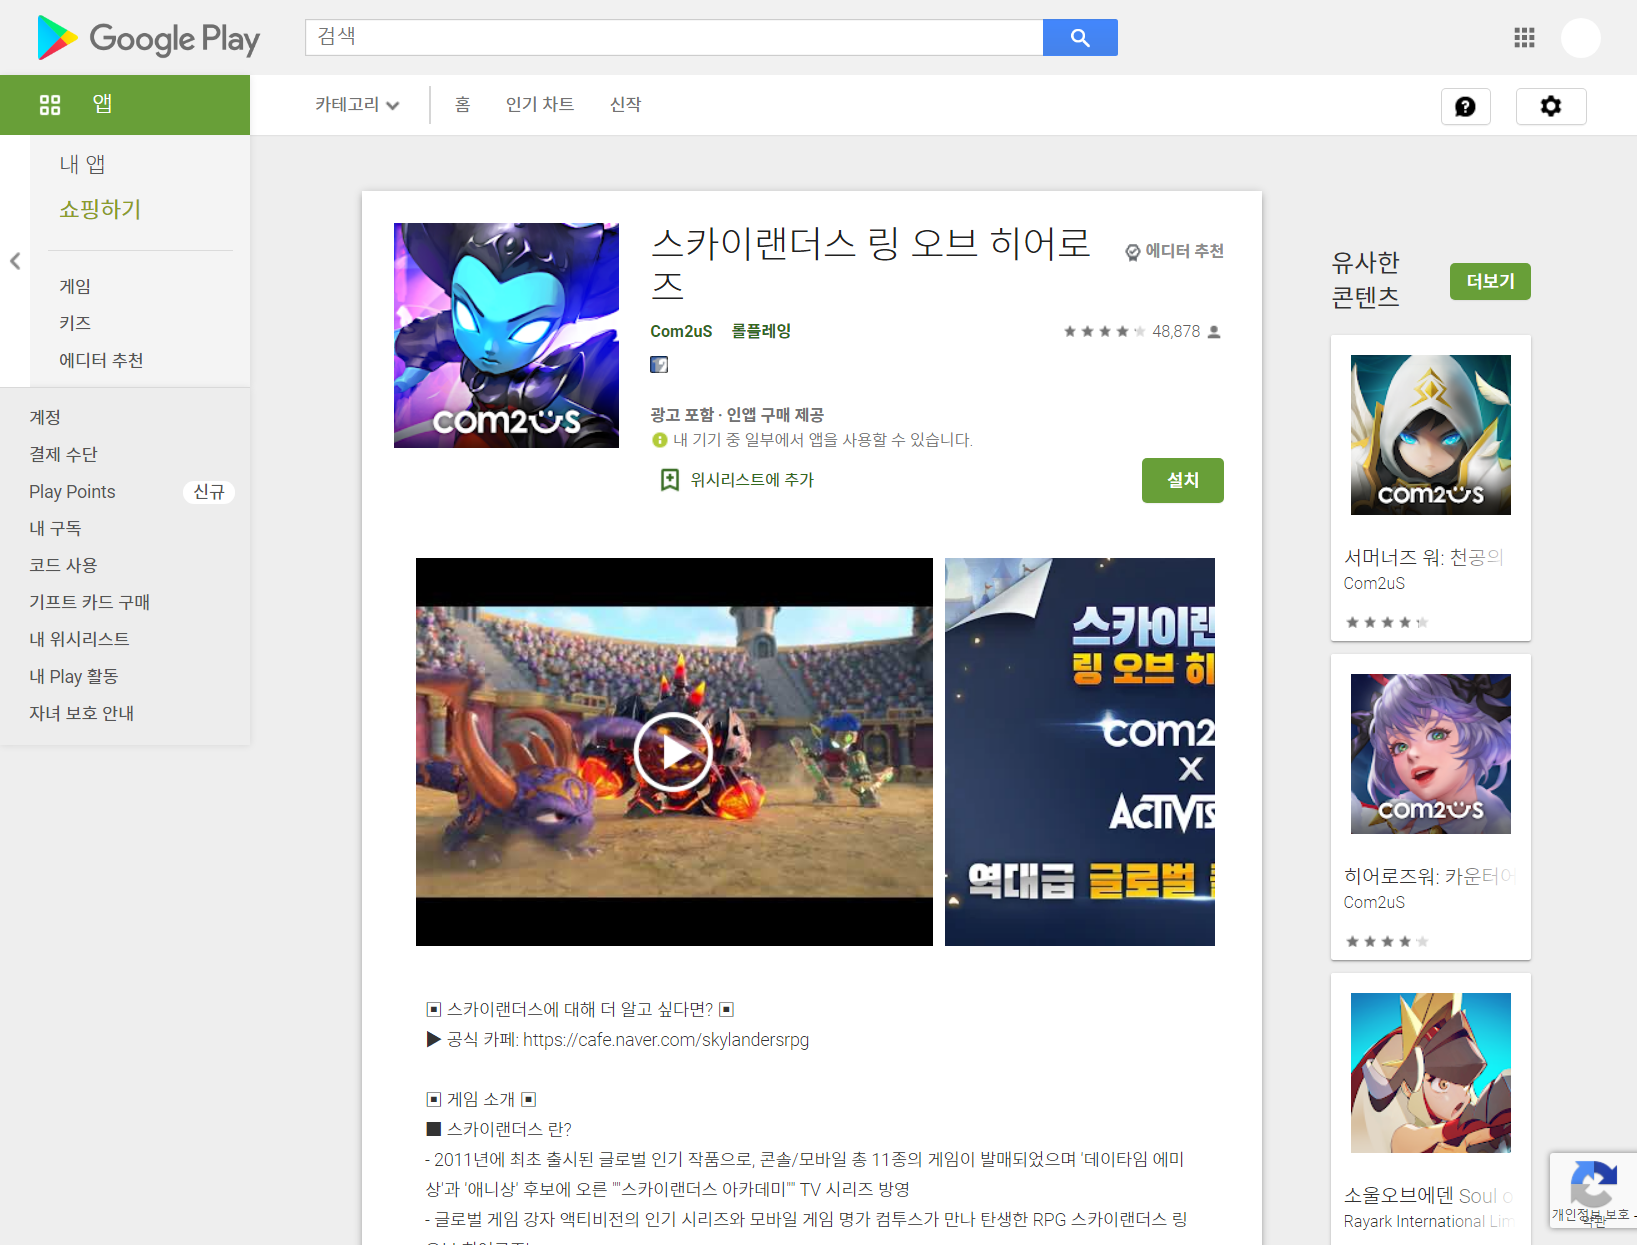Click the 앱 label in green header
The width and height of the screenshot is (1637, 1245).
102,104
